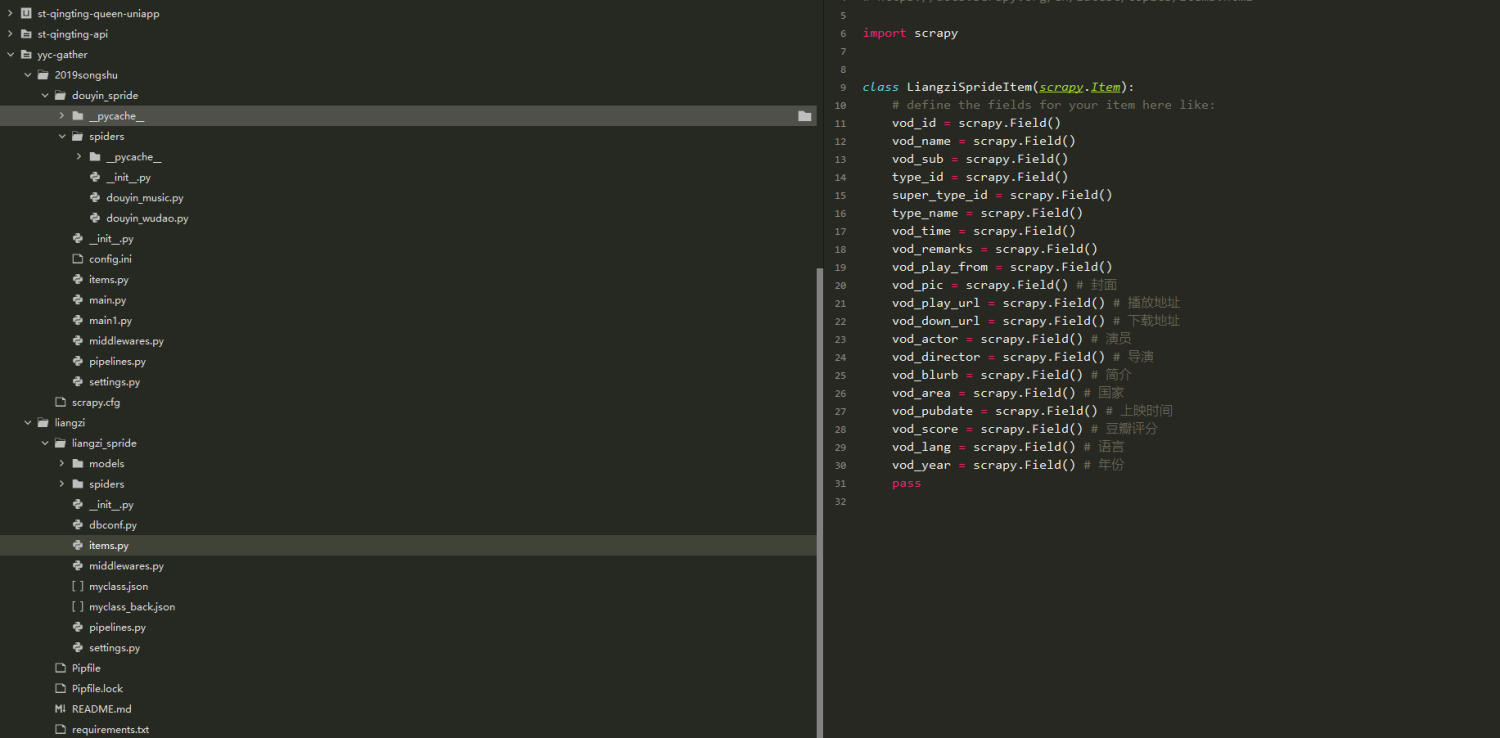The height and width of the screenshot is (738, 1500).
Task: Collapse the 2019songshu folder arrow
Action: click(27, 75)
